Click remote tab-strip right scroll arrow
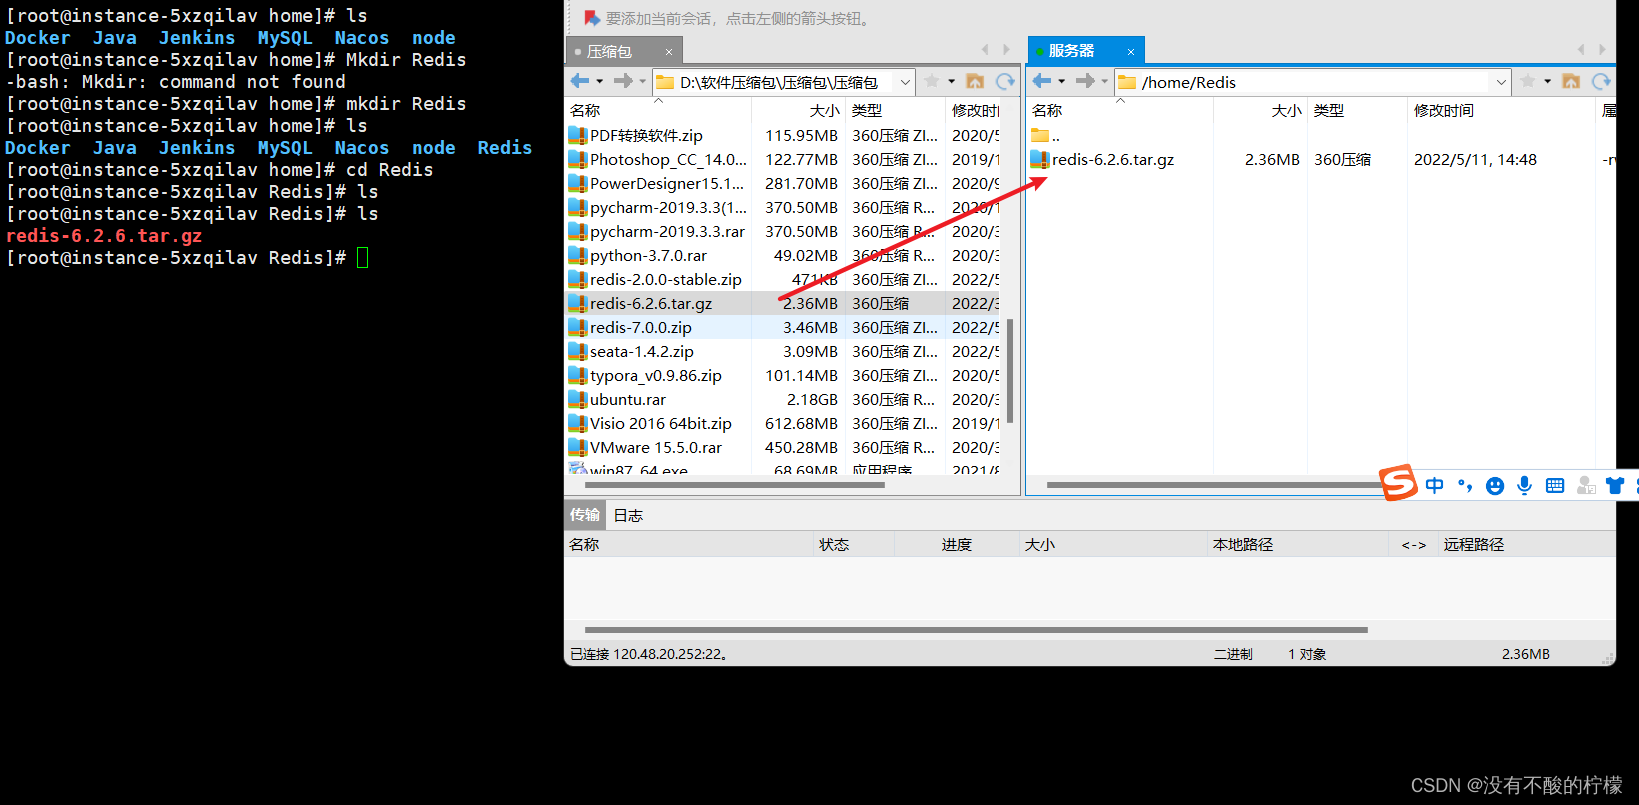The image size is (1639, 805). point(1602,49)
